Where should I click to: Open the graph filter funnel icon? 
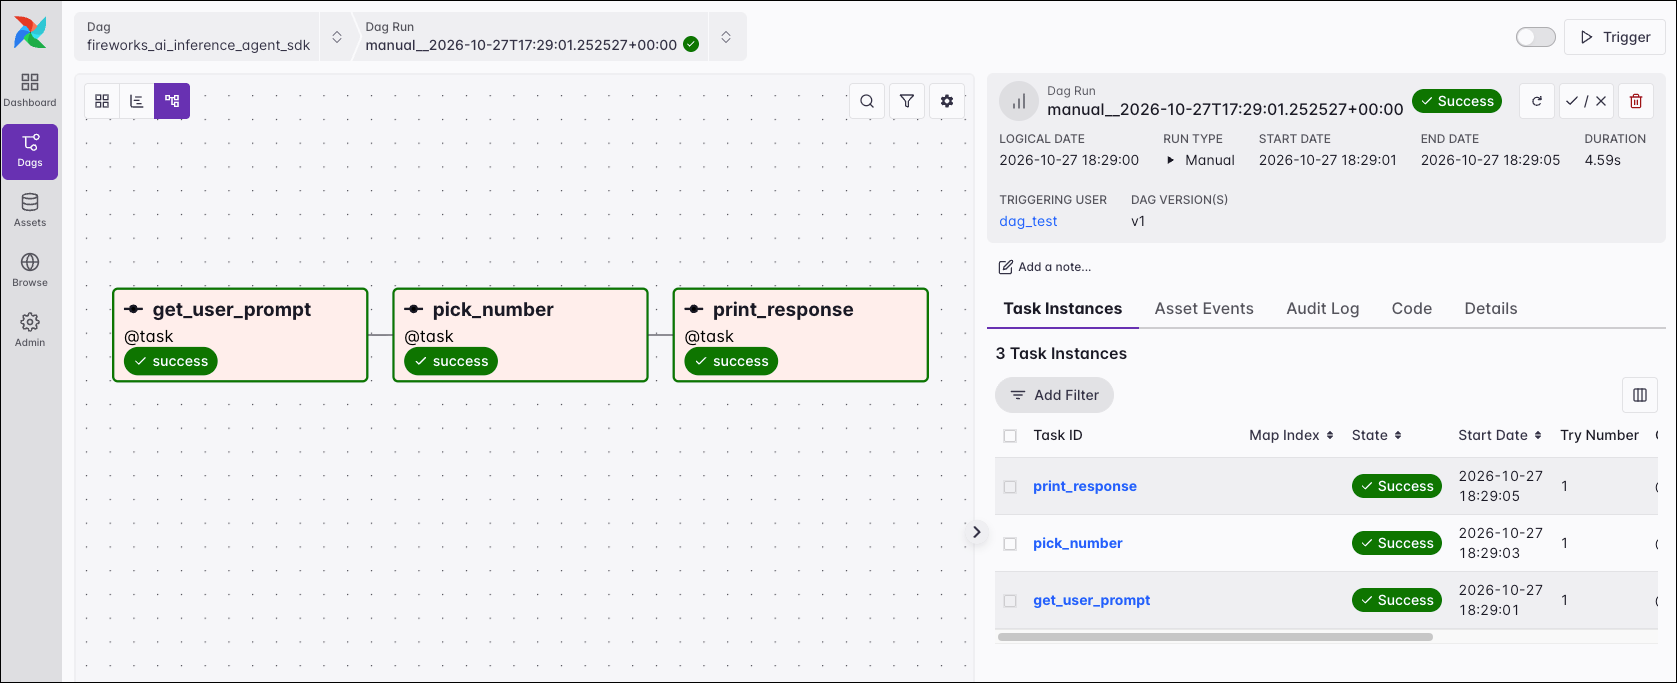(907, 101)
